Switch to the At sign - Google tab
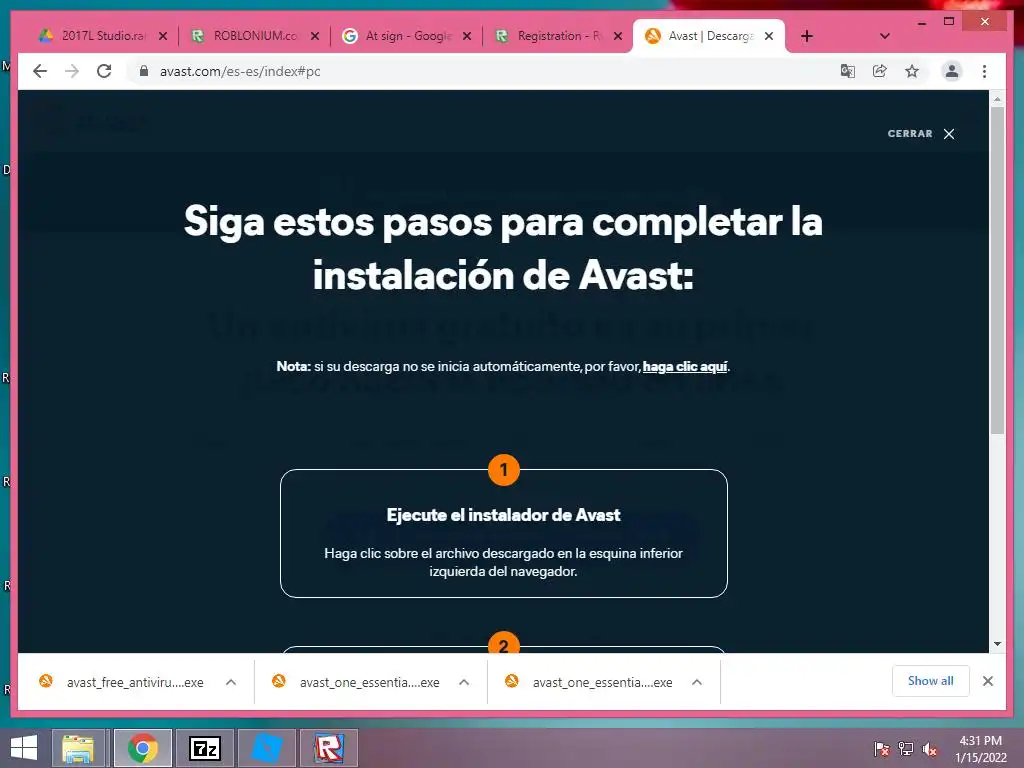The width and height of the screenshot is (1024, 768). click(x=397, y=36)
